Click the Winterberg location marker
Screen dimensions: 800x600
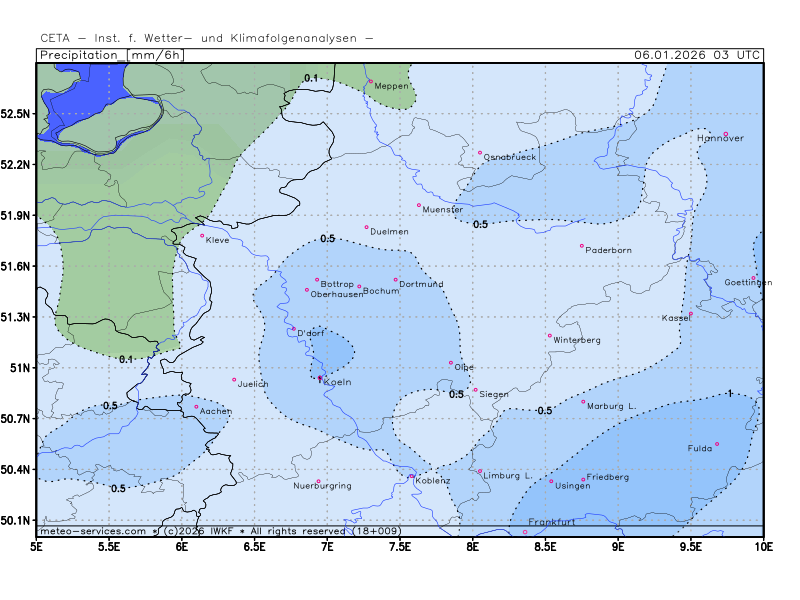click(x=549, y=336)
